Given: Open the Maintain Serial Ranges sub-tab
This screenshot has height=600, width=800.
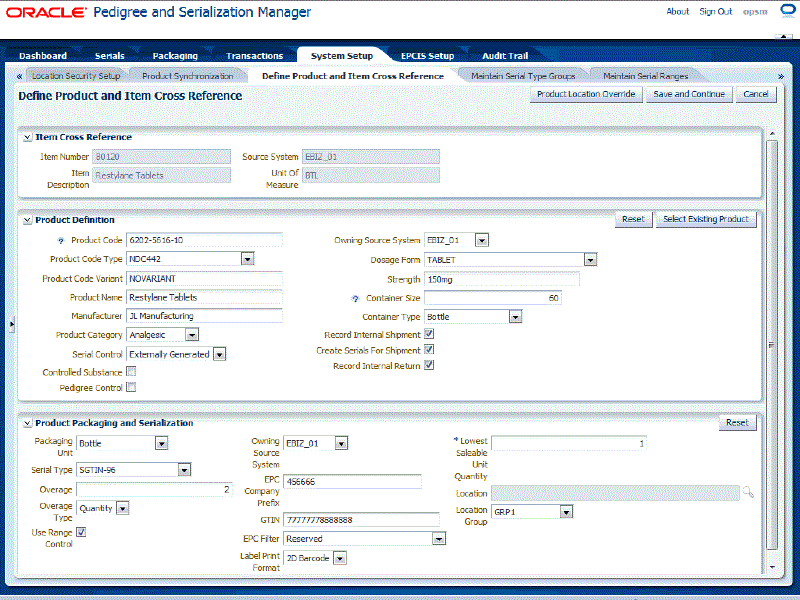Looking at the screenshot, I should click(645, 76).
